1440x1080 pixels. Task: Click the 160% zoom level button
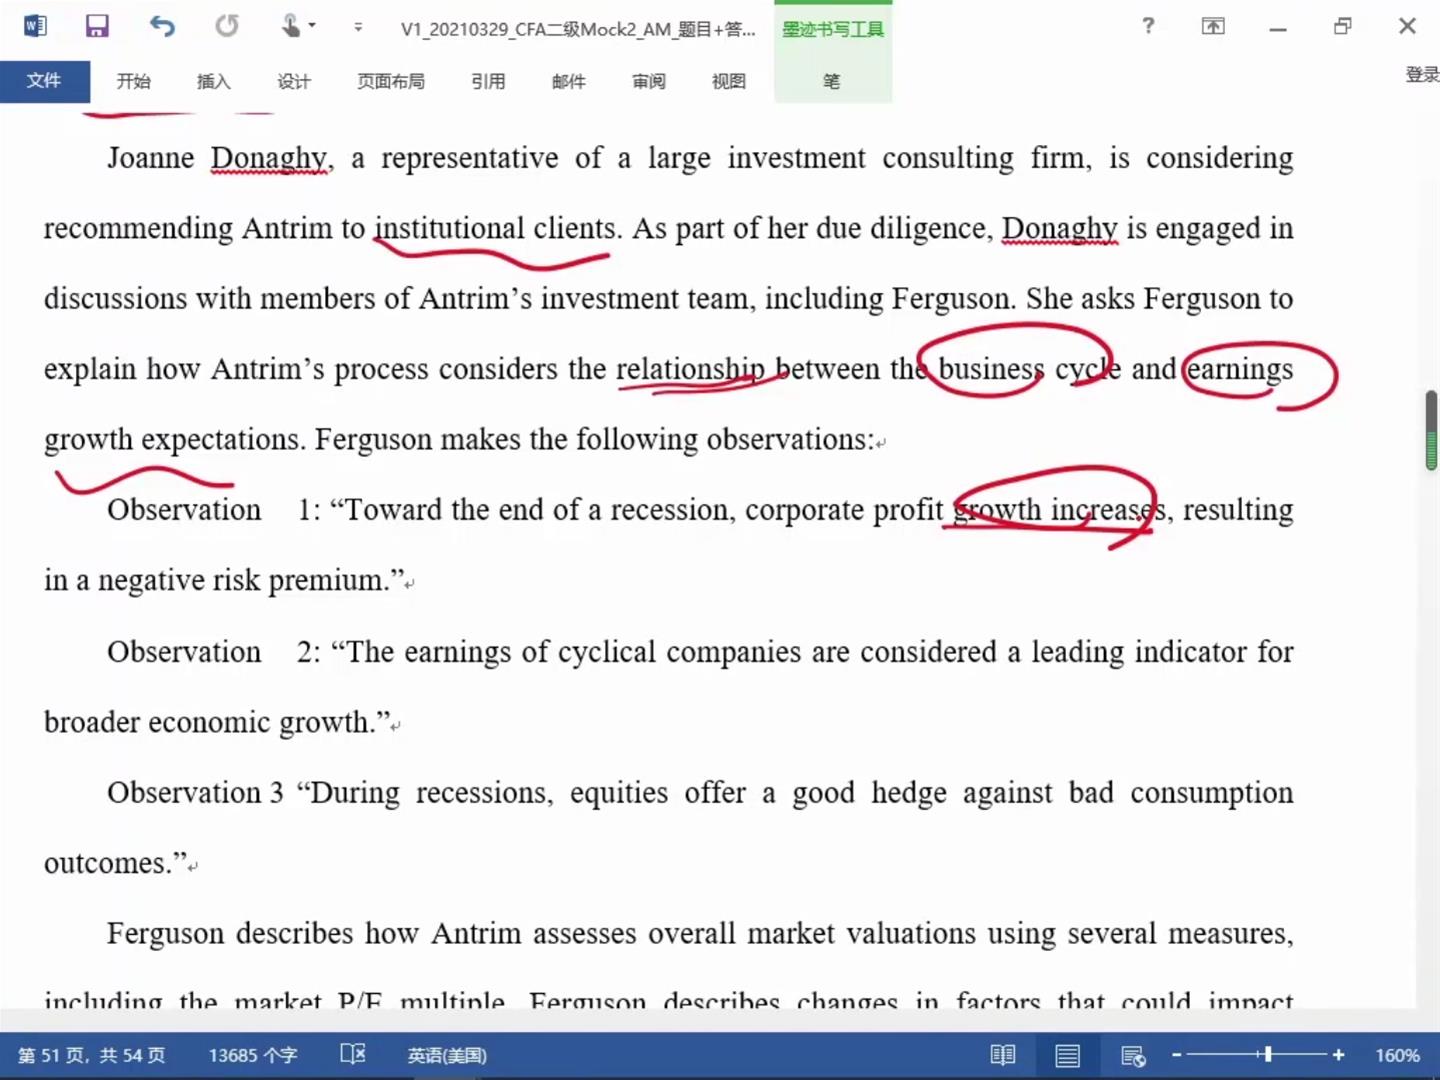[x=1397, y=1055]
